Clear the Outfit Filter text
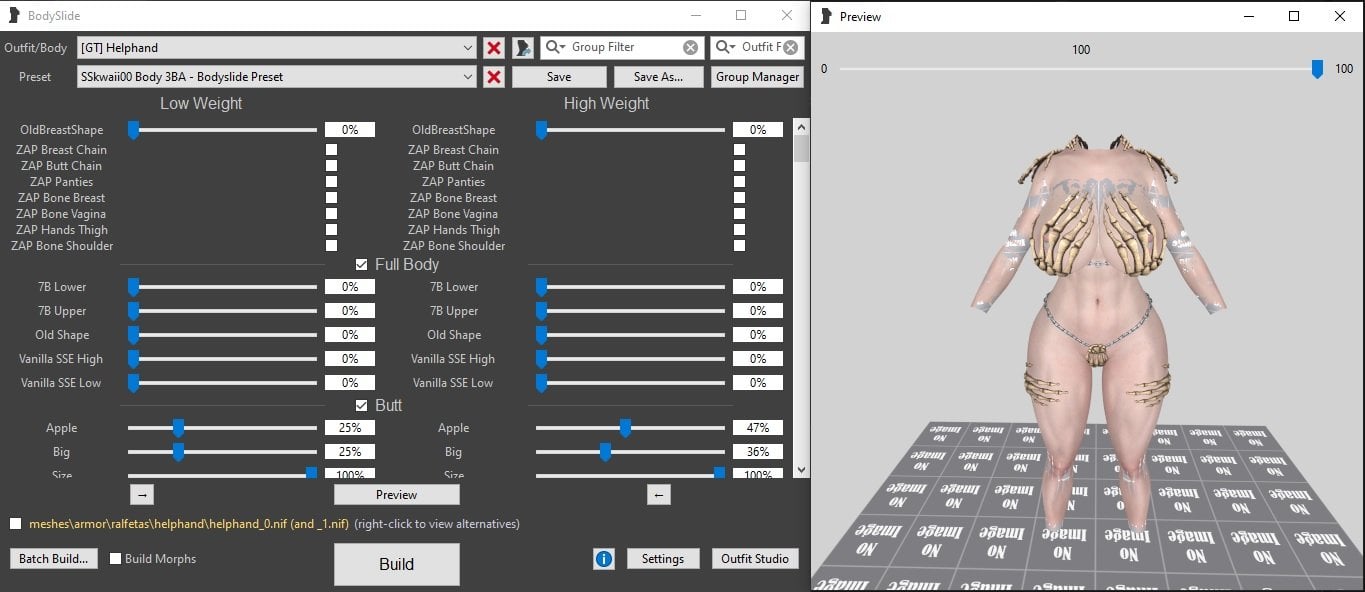The width and height of the screenshot is (1365, 592). click(792, 47)
